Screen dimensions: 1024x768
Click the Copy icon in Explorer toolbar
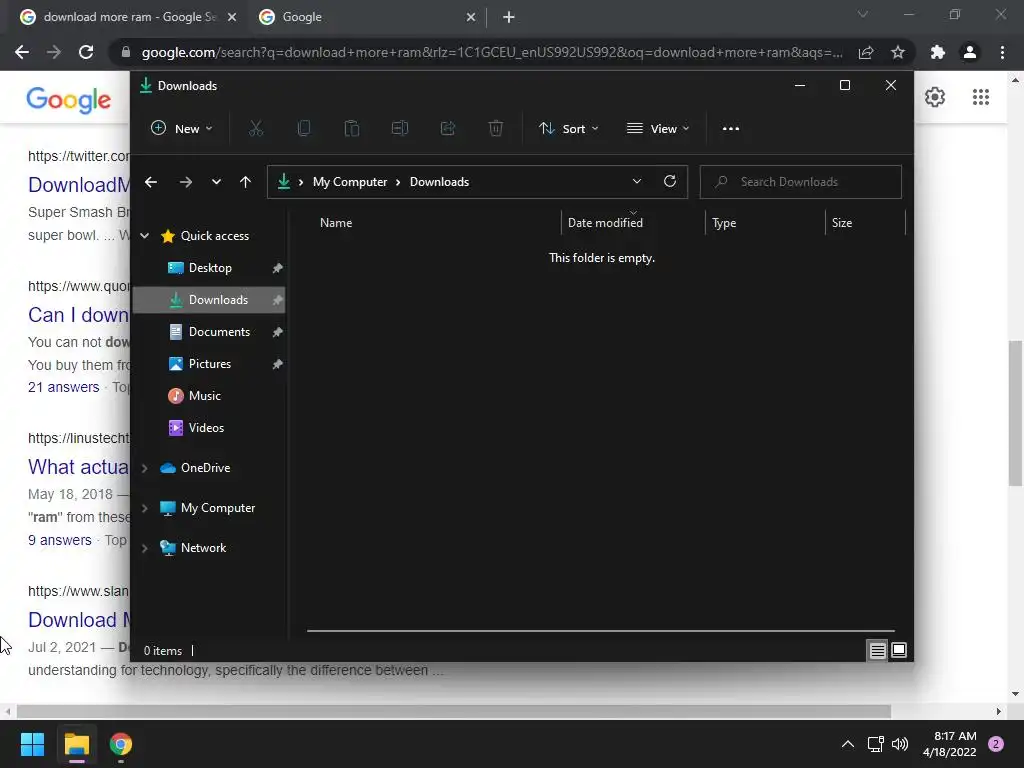[304, 129]
